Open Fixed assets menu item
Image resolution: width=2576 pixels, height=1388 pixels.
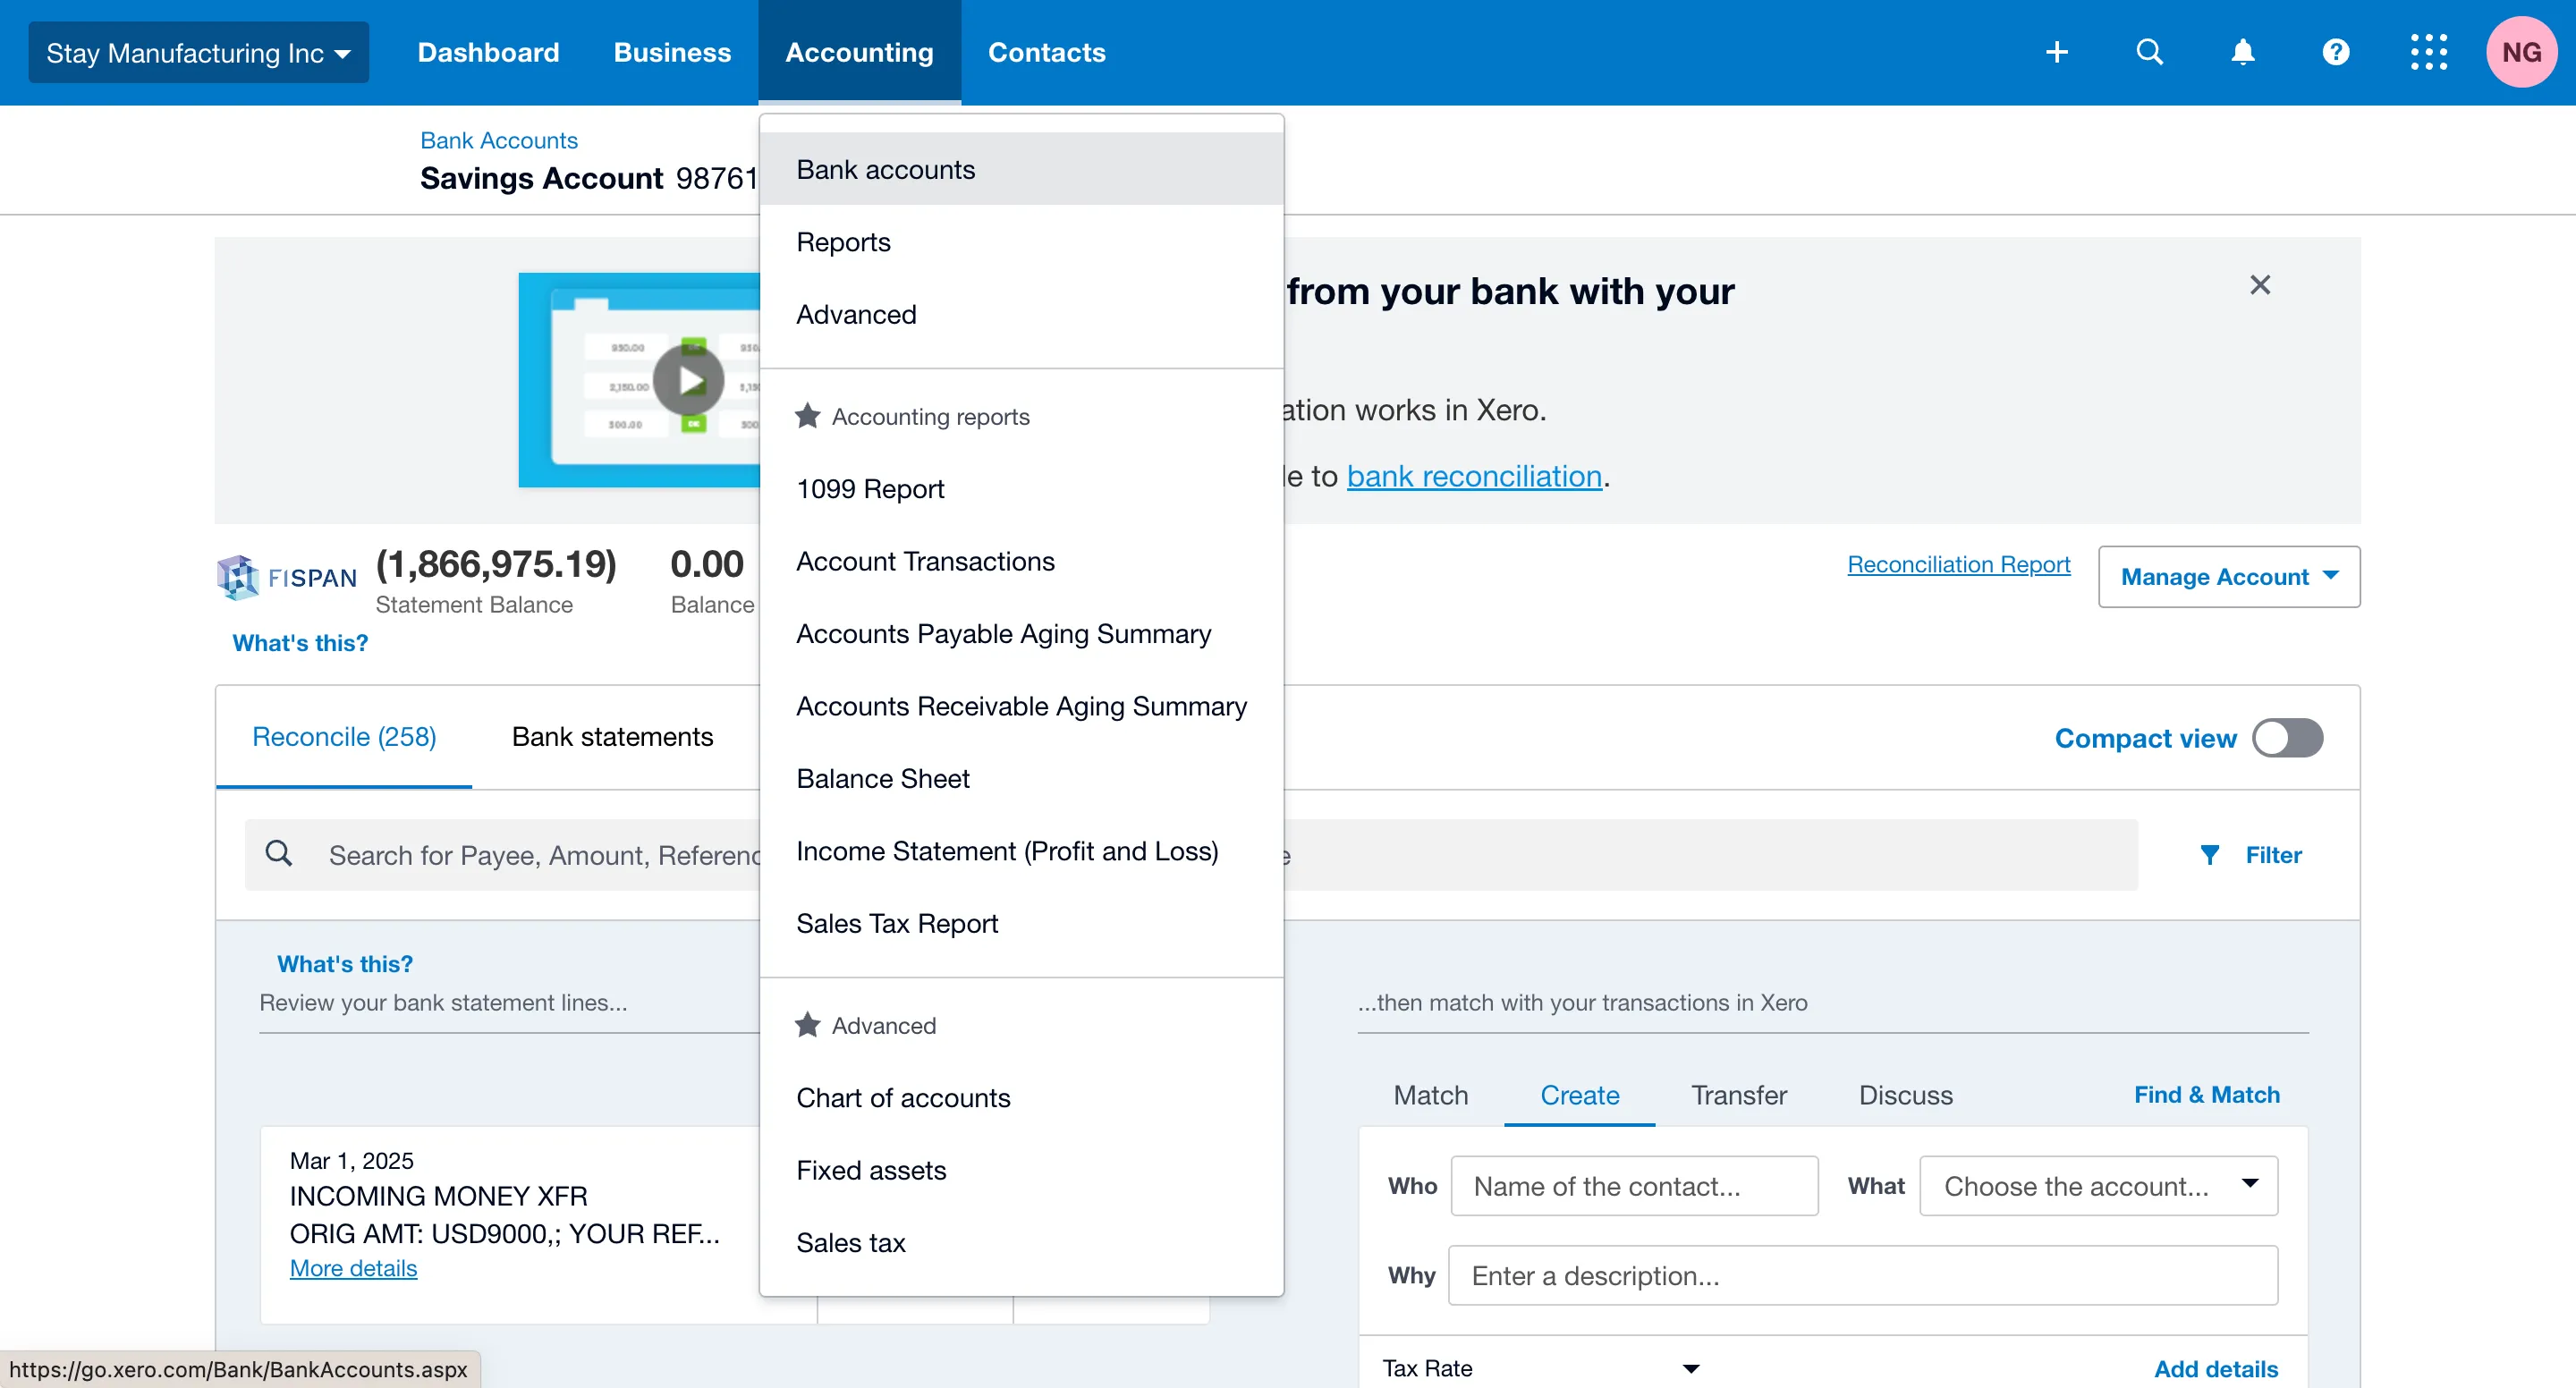(x=1021, y=1170)
